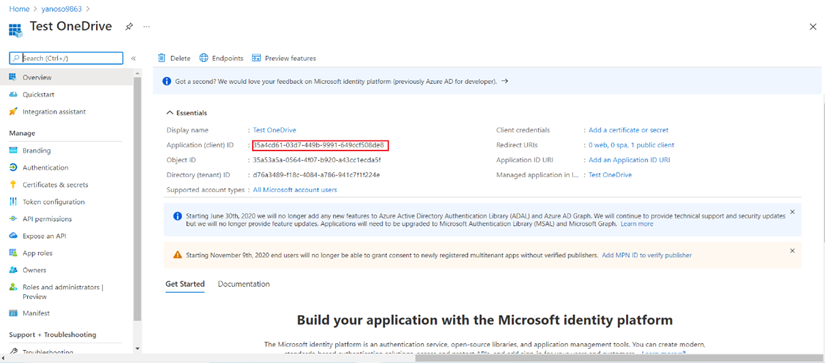The width and height of the screenshot is (825, 363).
Task: Click Add MPN ID to verify publisher
Action: point(647,255)
